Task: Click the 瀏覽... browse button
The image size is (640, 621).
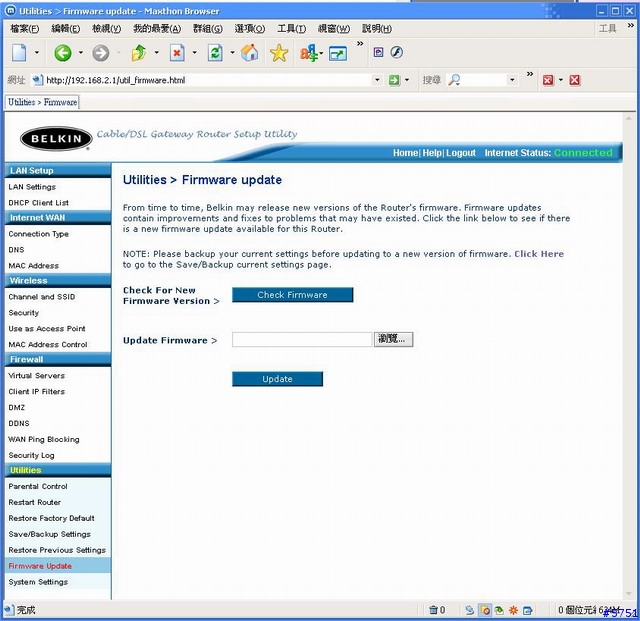Action: pos(393,339)
